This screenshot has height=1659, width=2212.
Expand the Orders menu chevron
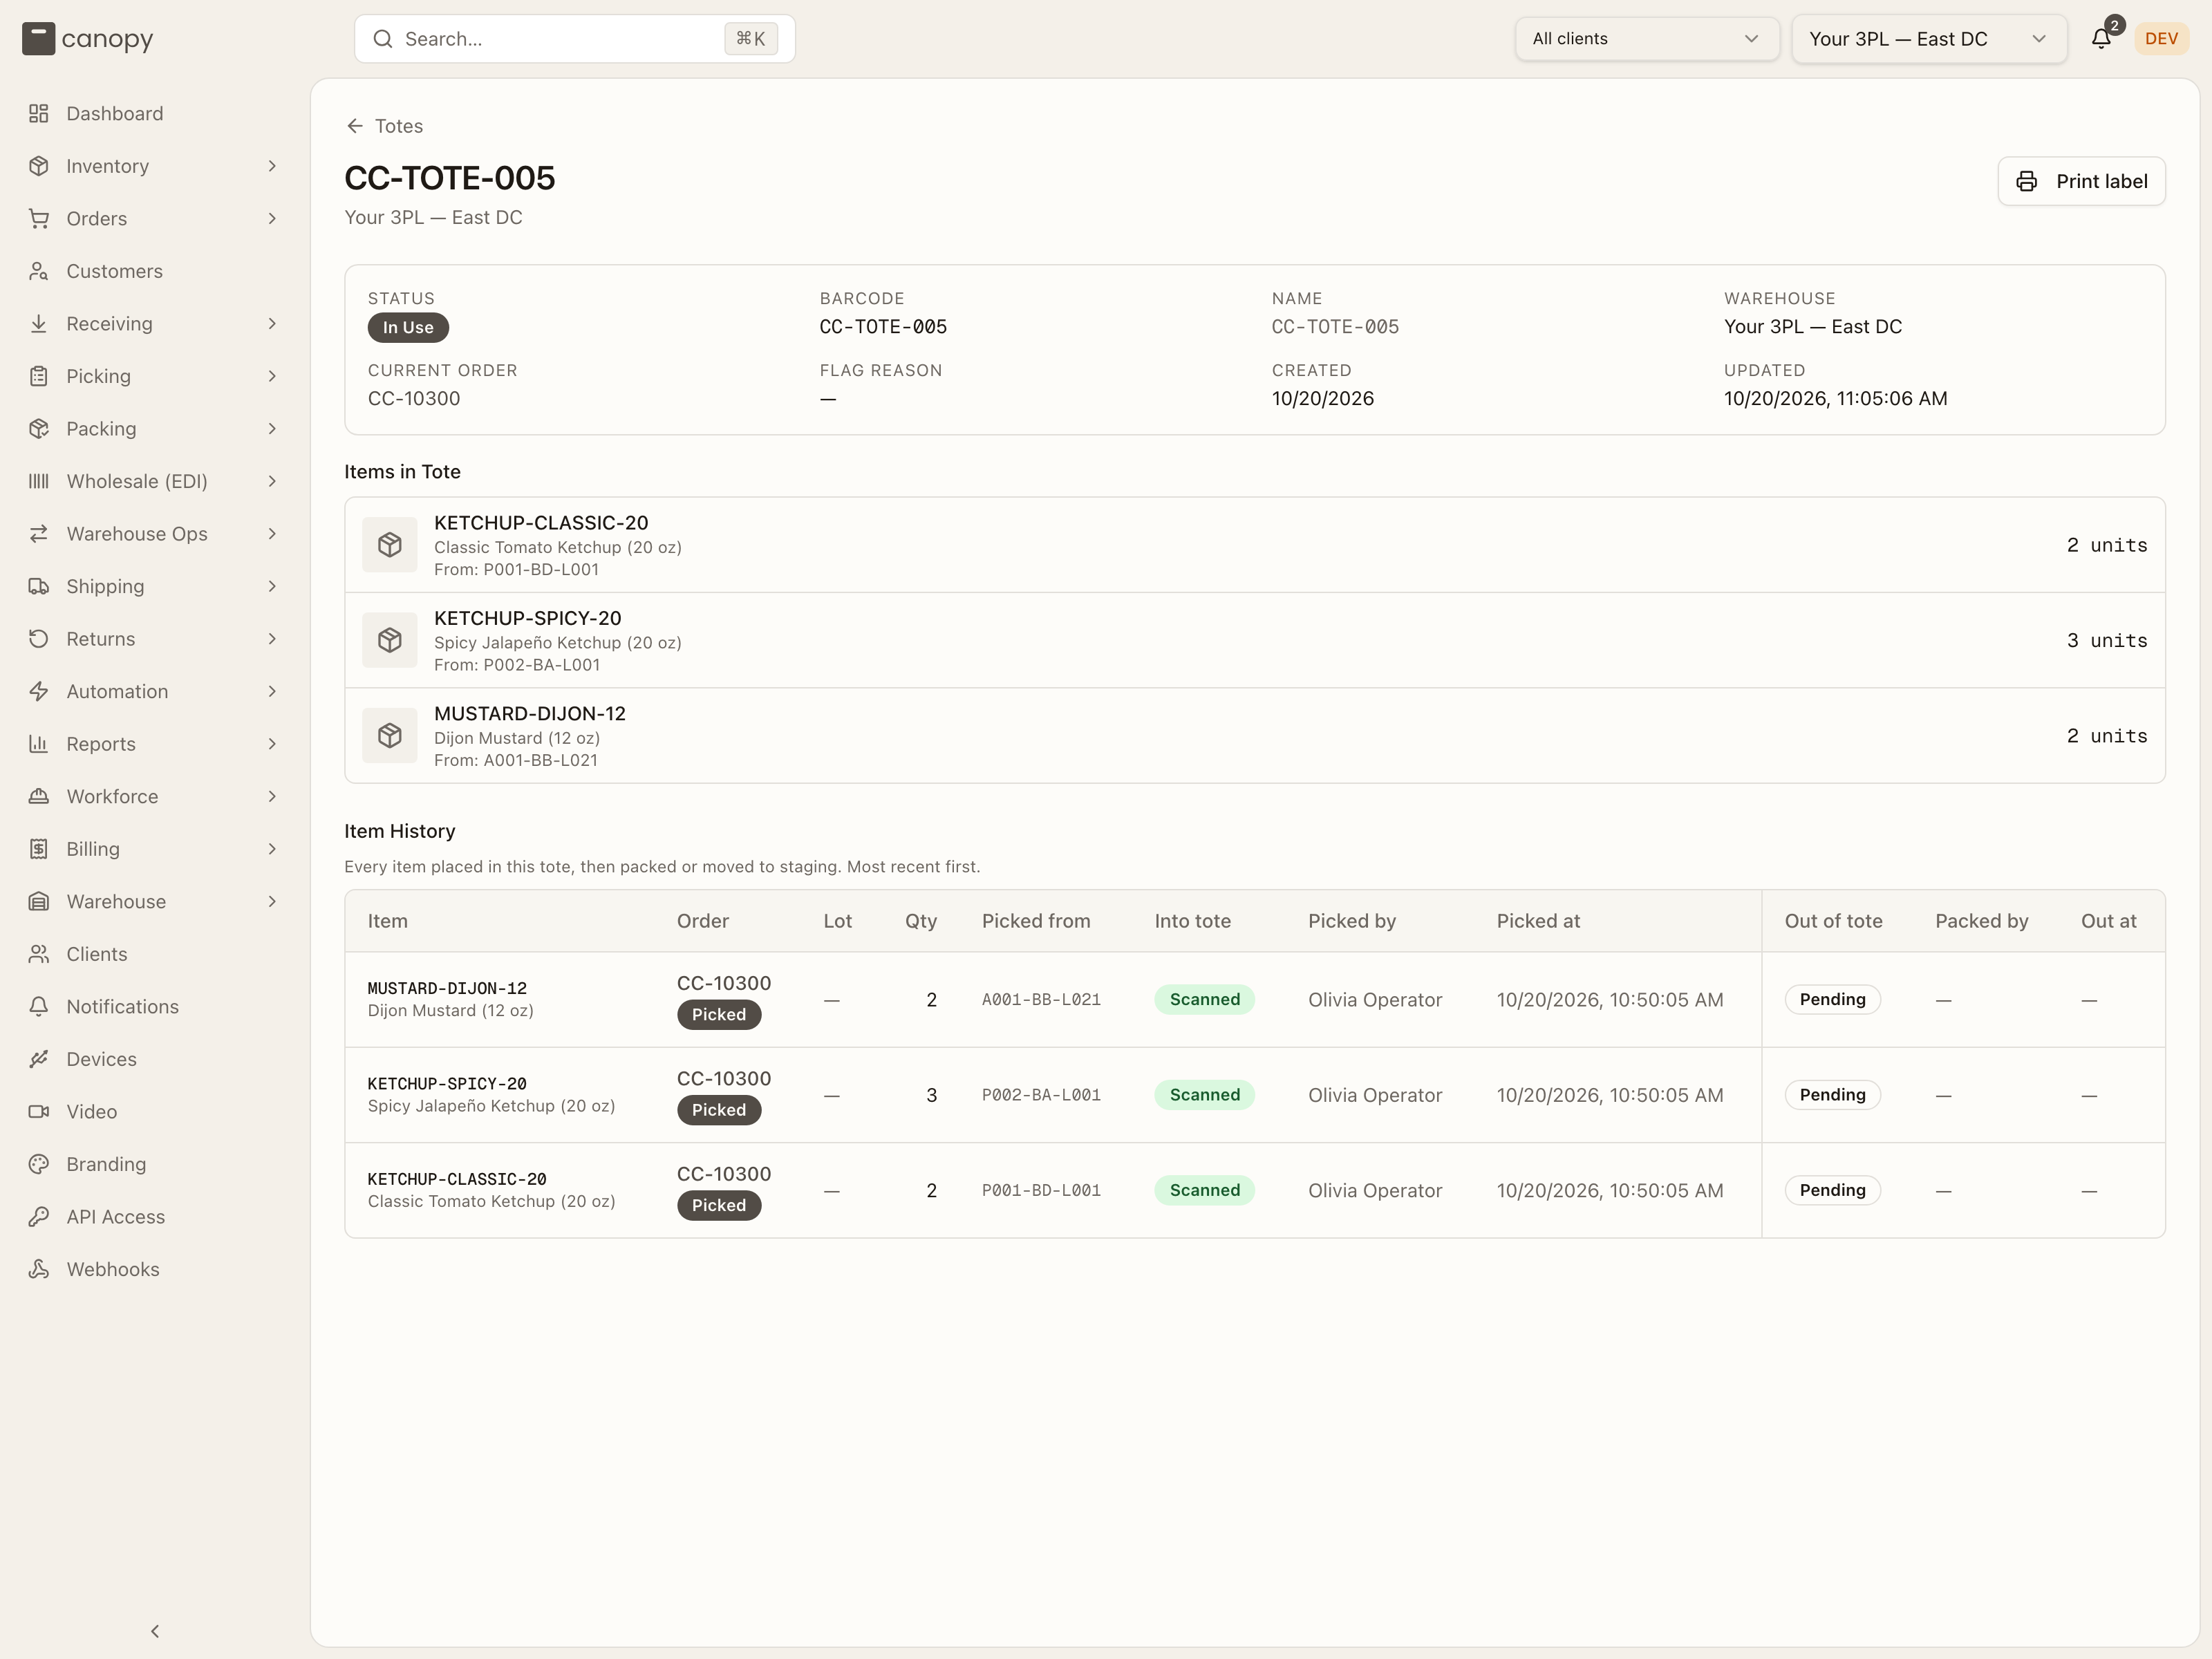[272, 218]
